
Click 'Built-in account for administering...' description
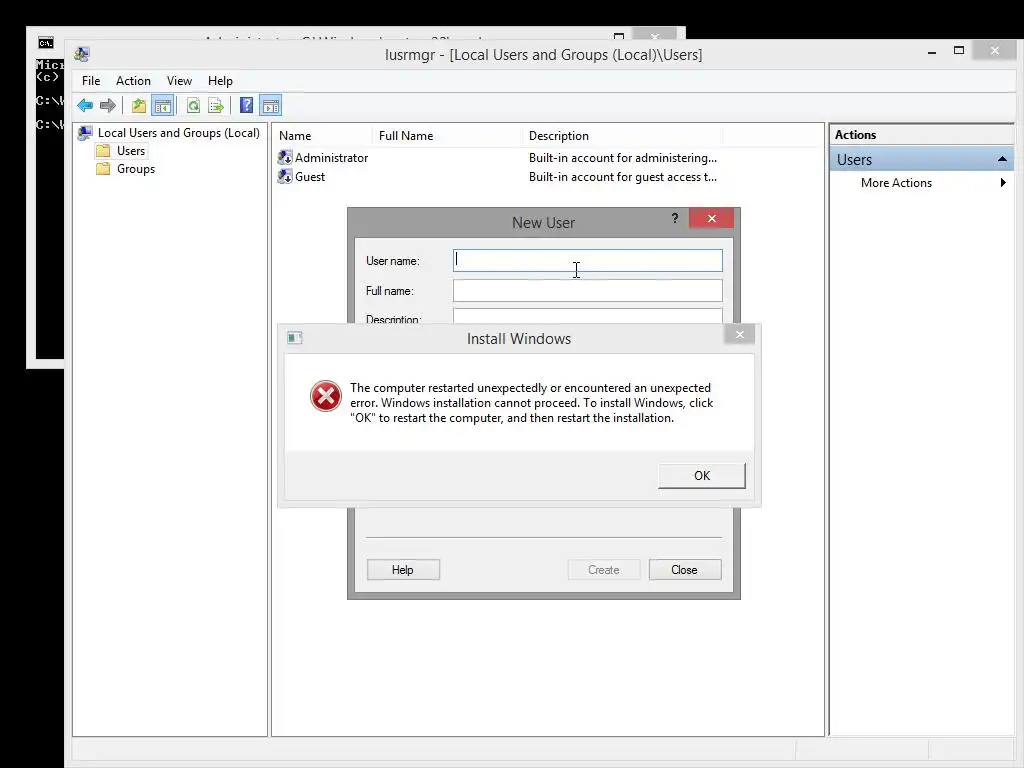click(622, 157)
